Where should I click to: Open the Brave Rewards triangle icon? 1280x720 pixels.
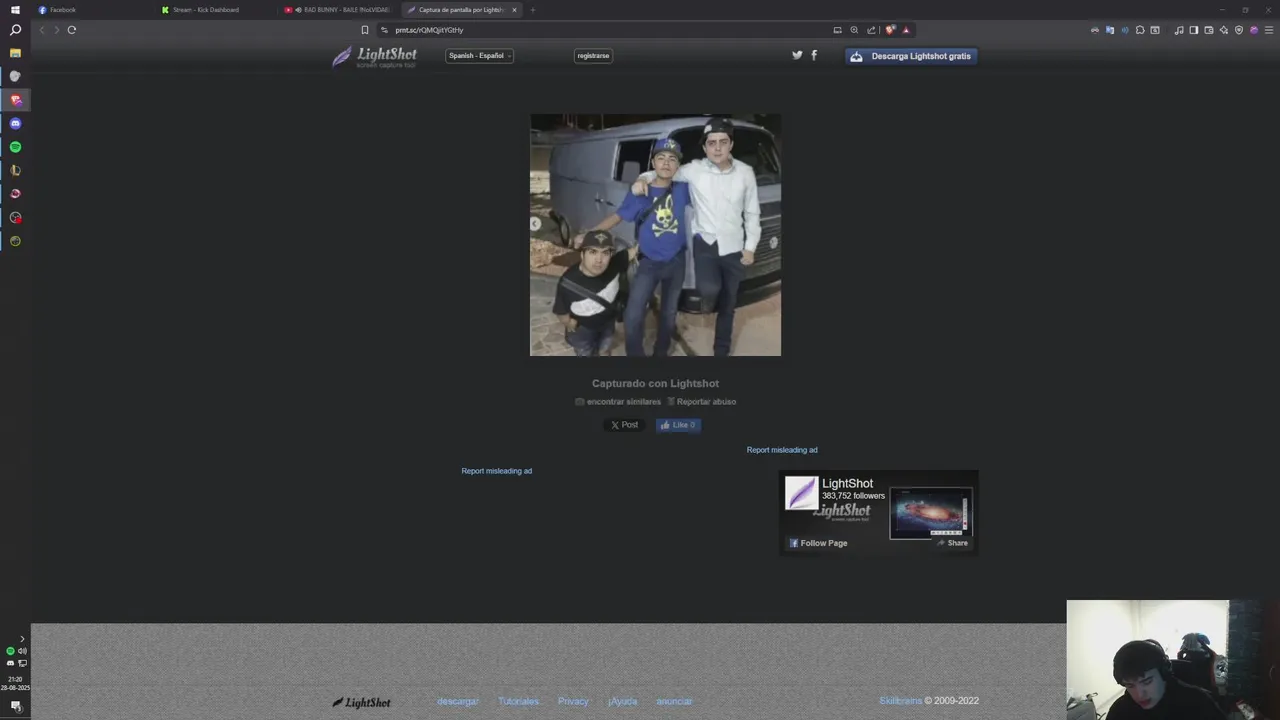tap(906, 30)
